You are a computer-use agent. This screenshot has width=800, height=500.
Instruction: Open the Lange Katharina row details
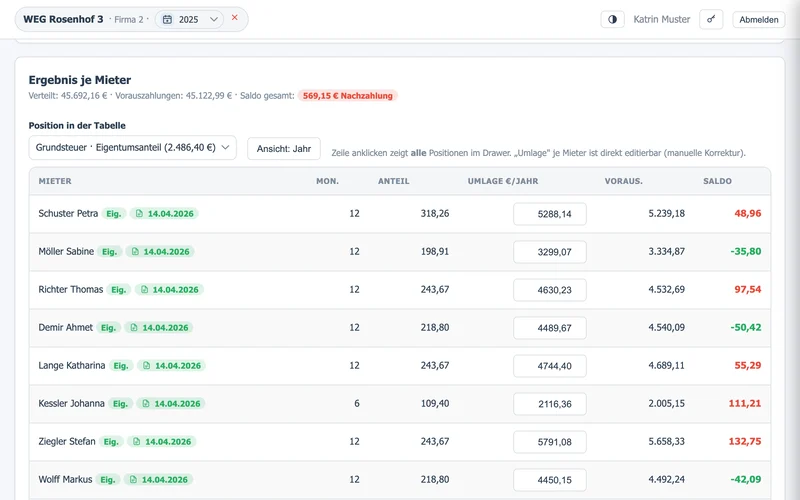[399, 365]
